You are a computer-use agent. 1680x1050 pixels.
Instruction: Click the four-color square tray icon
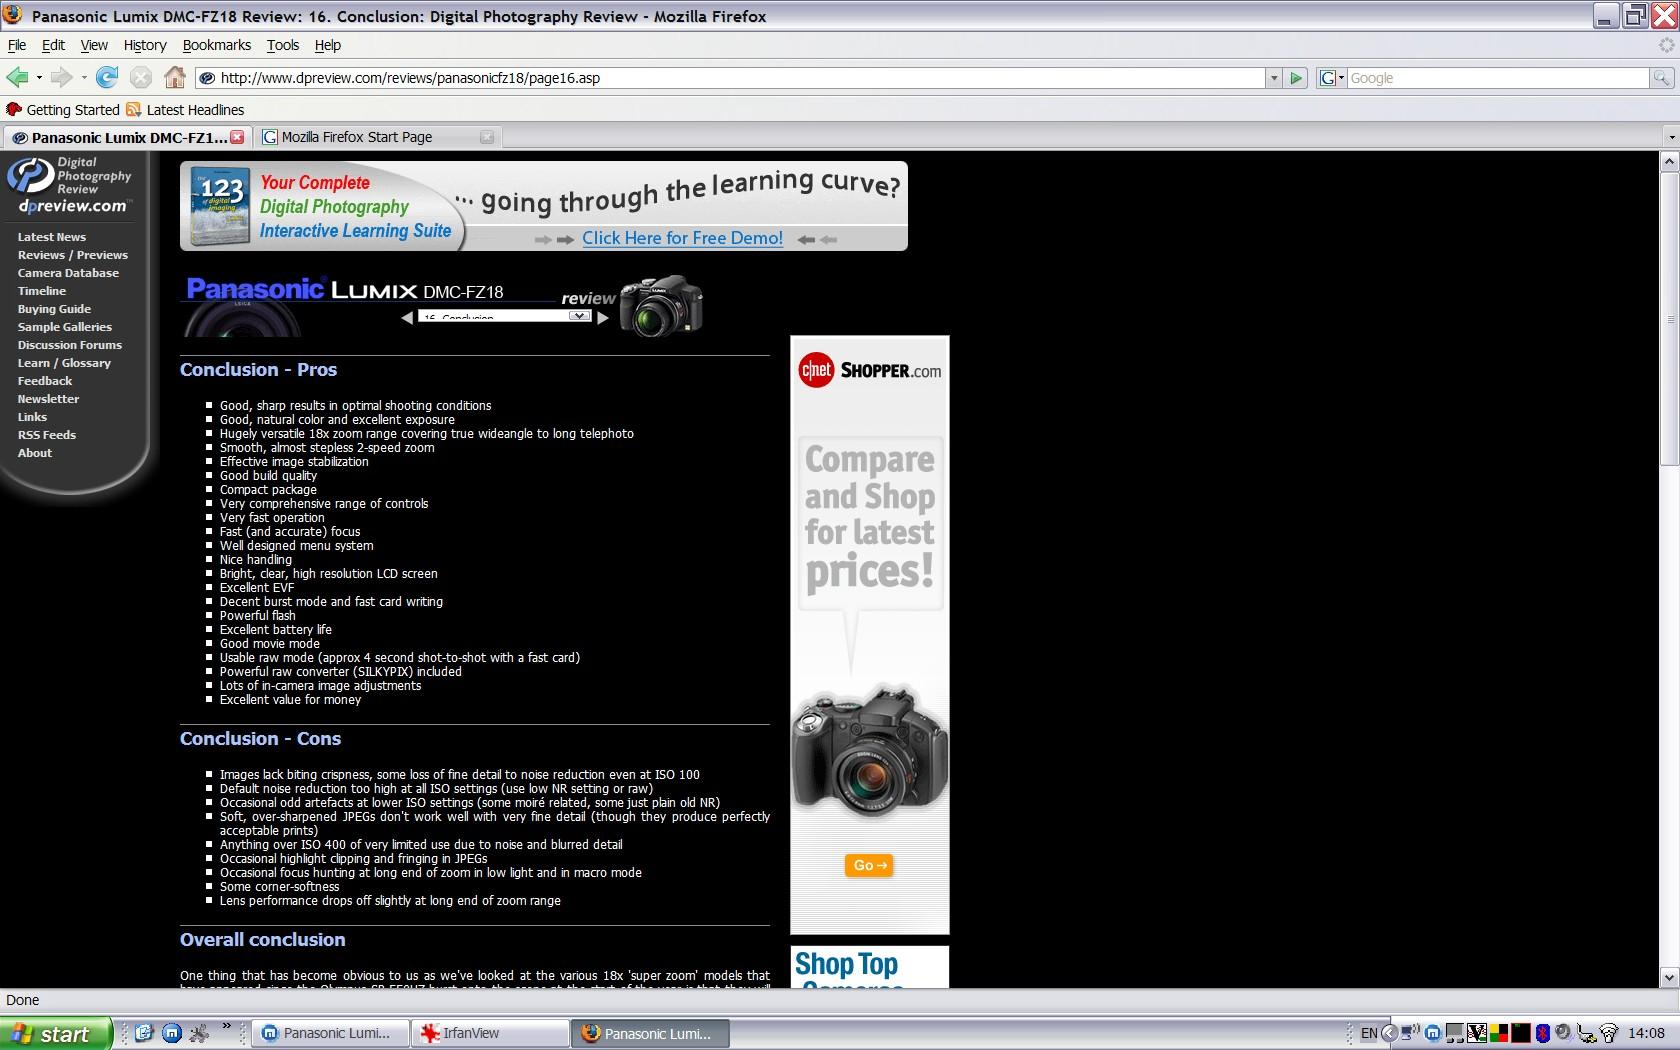coord(1499,1033)
